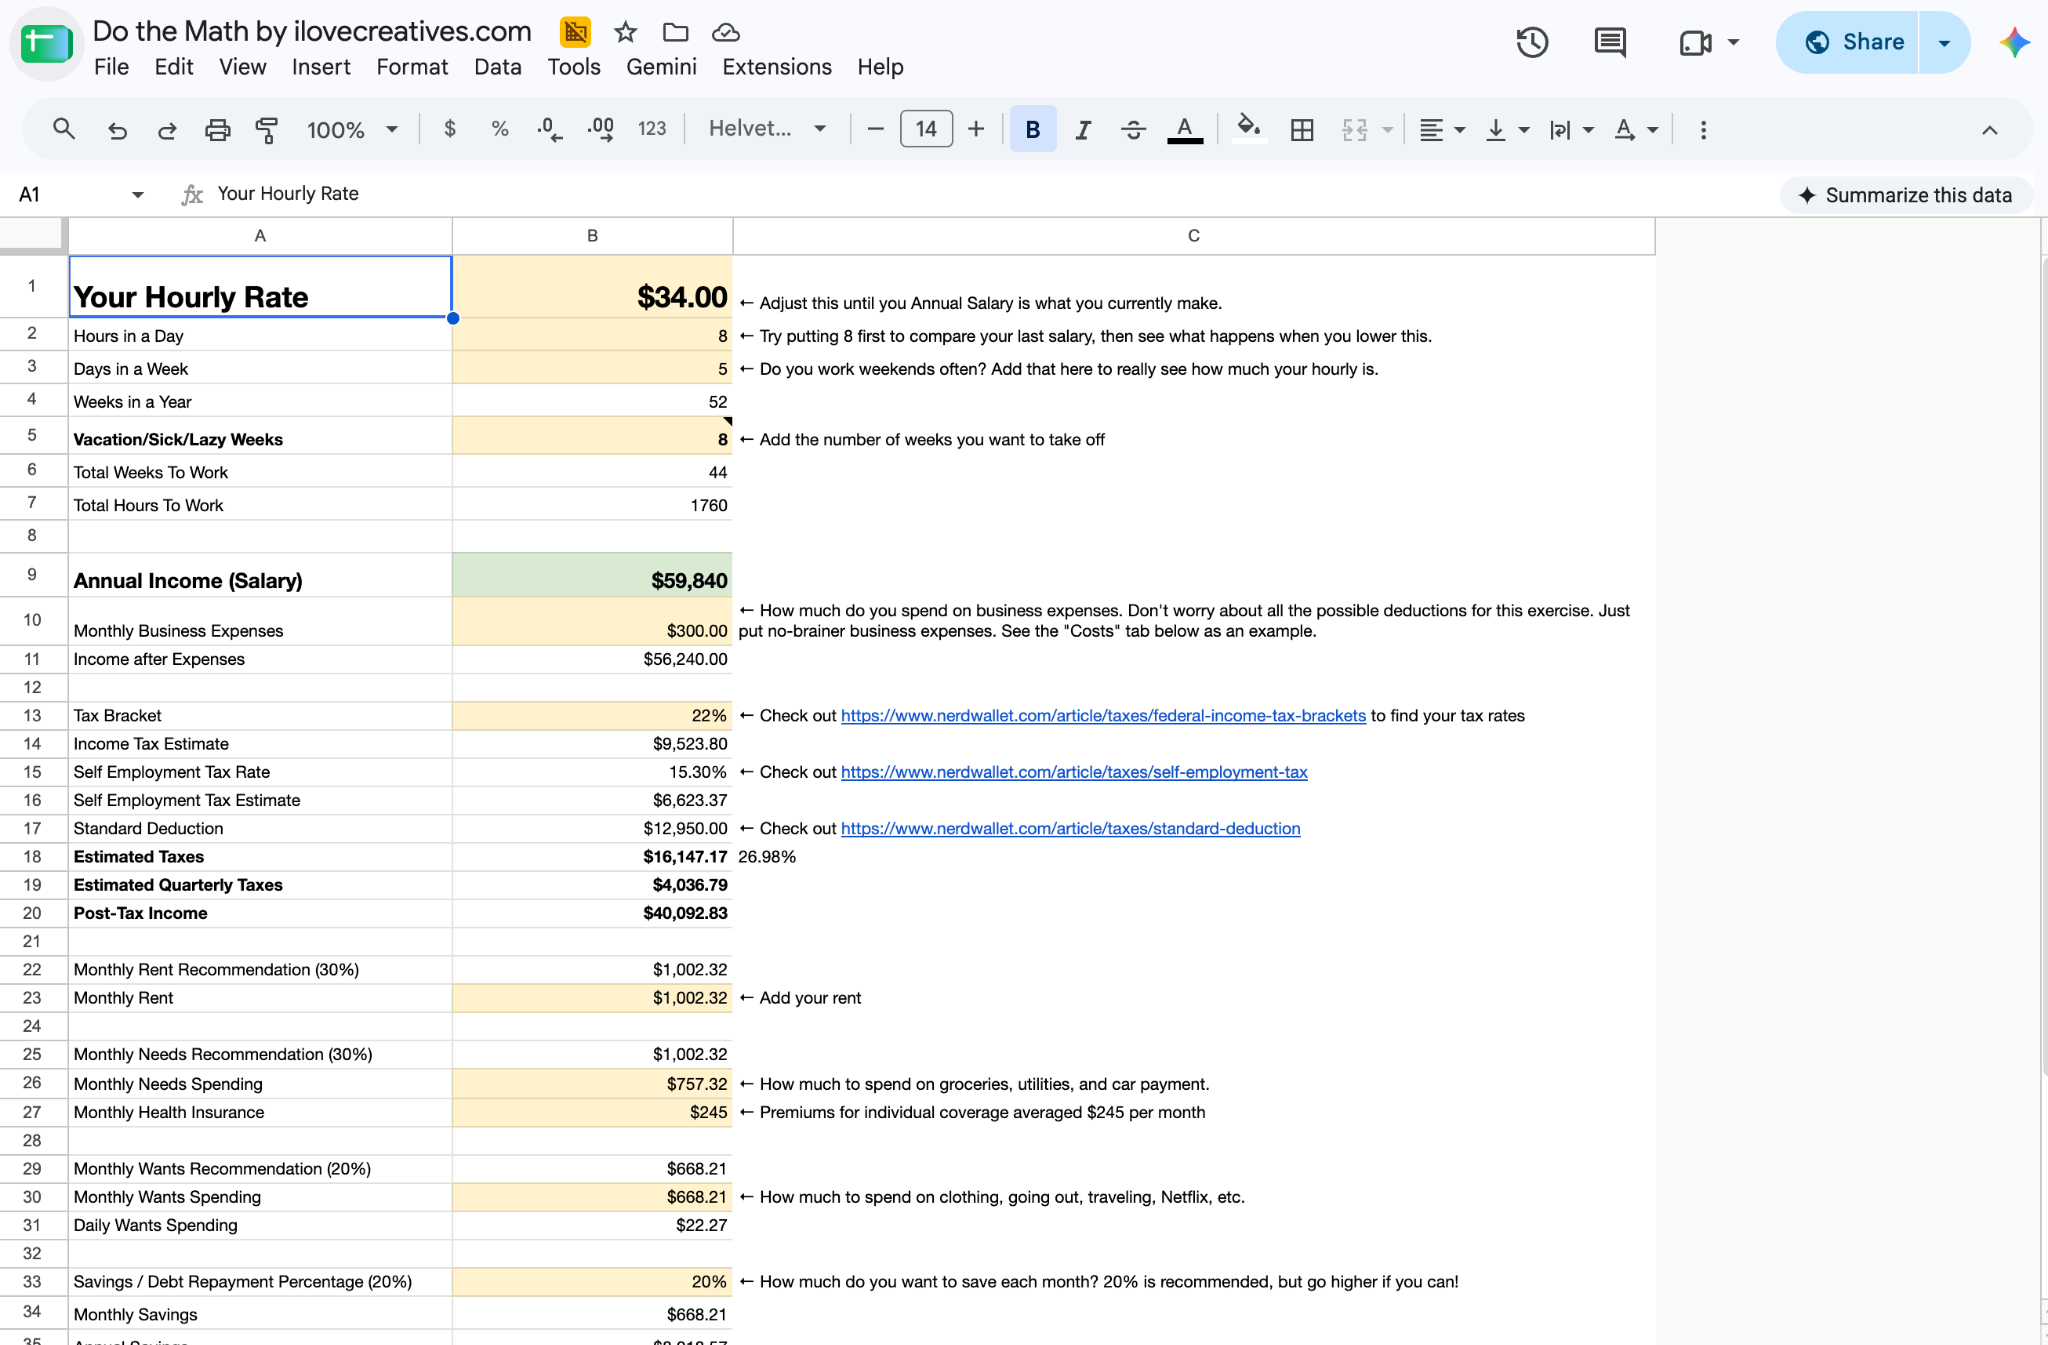Image resolution: width=2048 pixels, height=1345 pixels.
Task: Toggle strikethrough formatting
Action: pyautogui.click(x=1133, y=129)
